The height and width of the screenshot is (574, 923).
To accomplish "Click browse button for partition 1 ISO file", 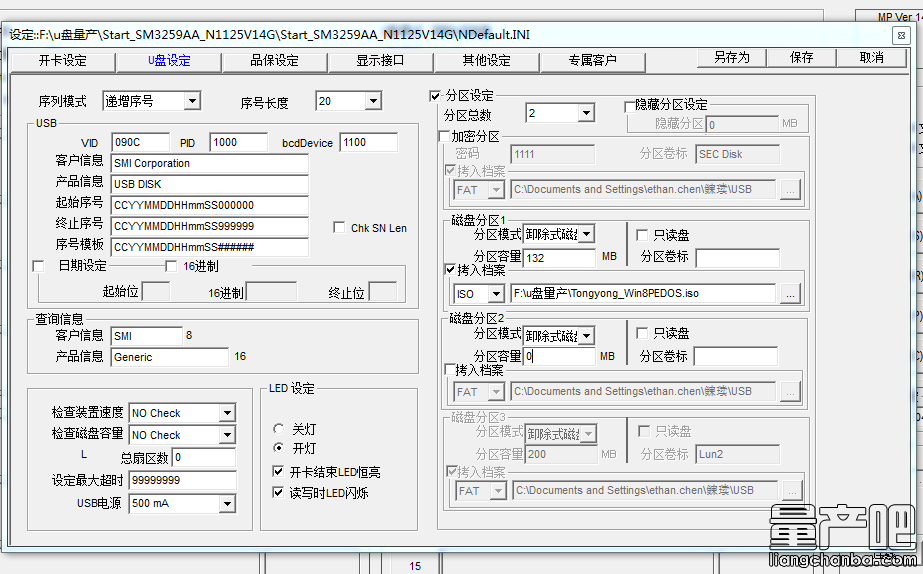I will tap(790, 294).
